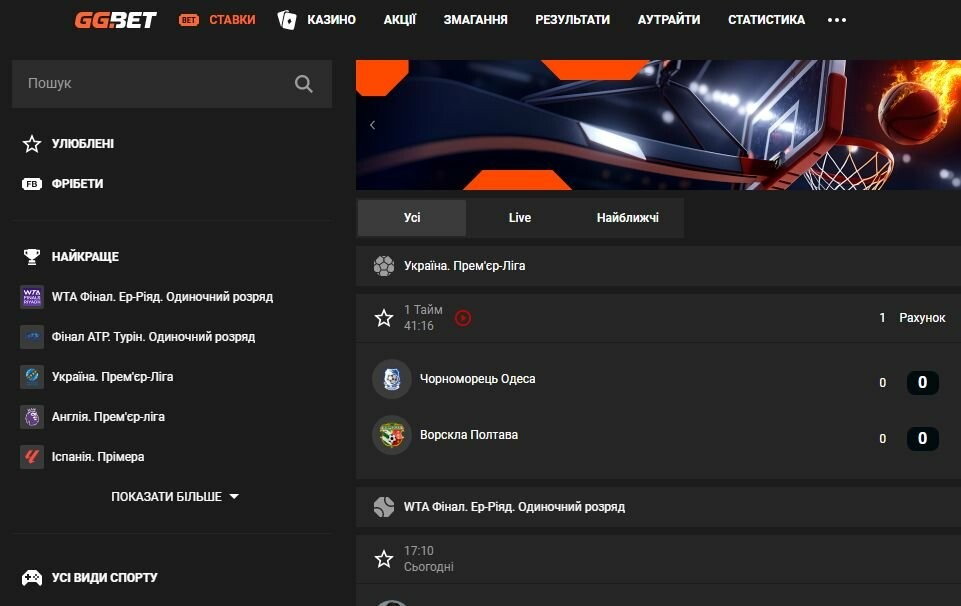The height and width of the screenshot is (606, 961).
Task: Open WTA Фінал. Ер-Ріяд sidebar link
Action: tap(162, 297)
